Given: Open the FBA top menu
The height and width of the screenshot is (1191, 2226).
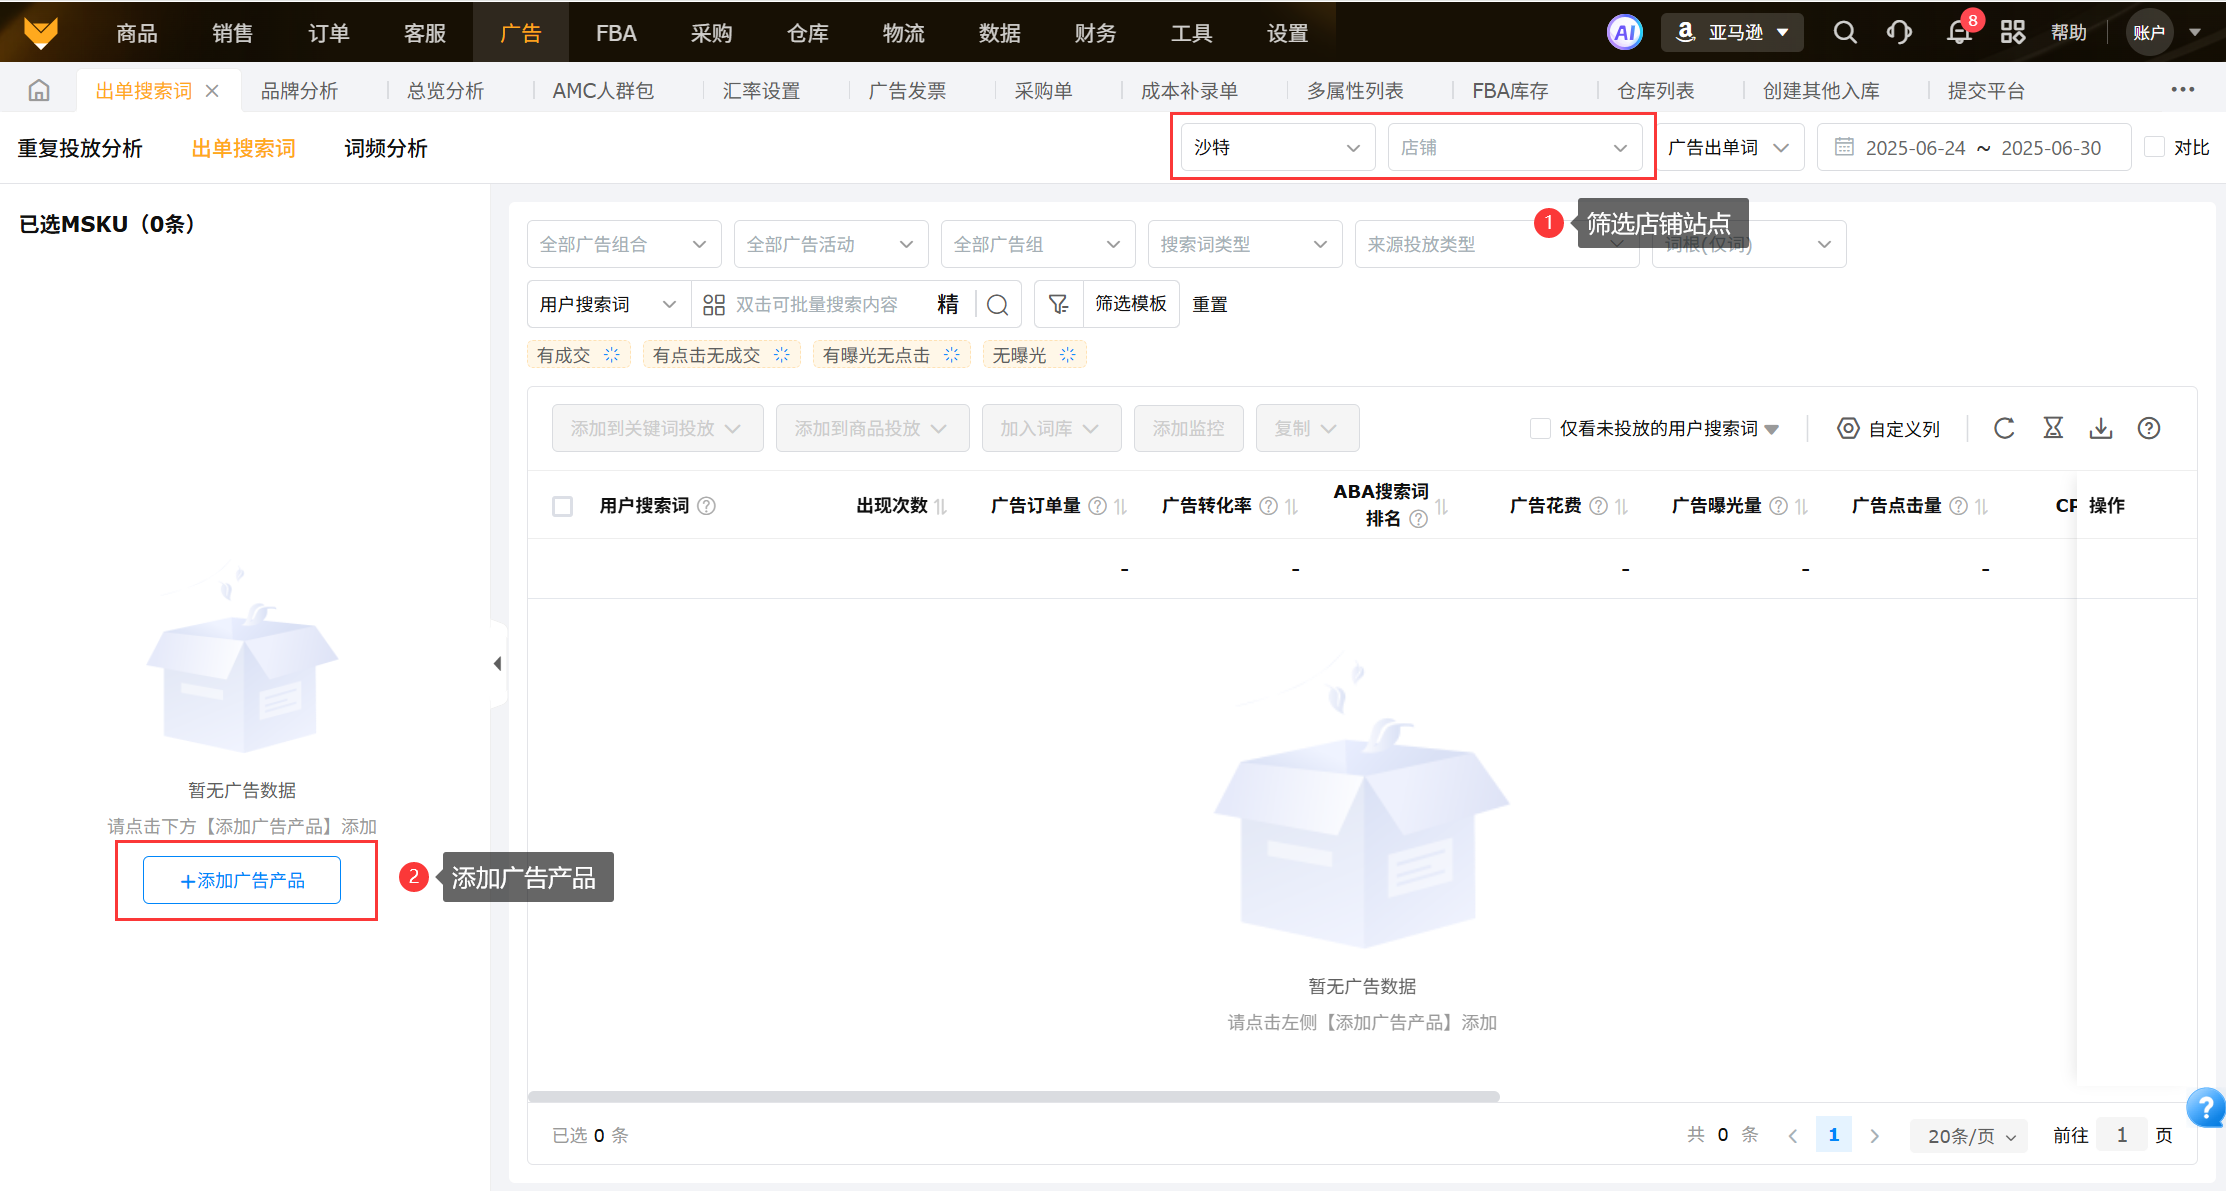Looking at the screenshot, I should [x=616, y=33].
